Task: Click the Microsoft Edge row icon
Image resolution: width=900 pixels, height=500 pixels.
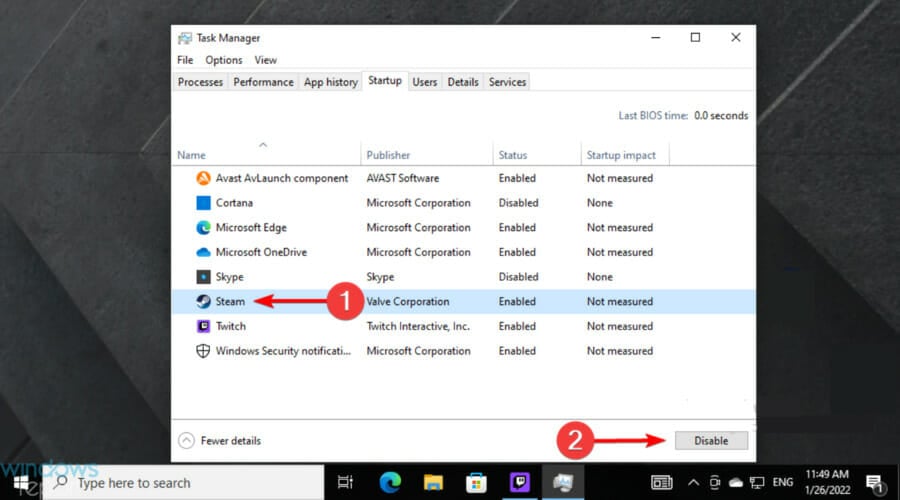Action: 203,227
